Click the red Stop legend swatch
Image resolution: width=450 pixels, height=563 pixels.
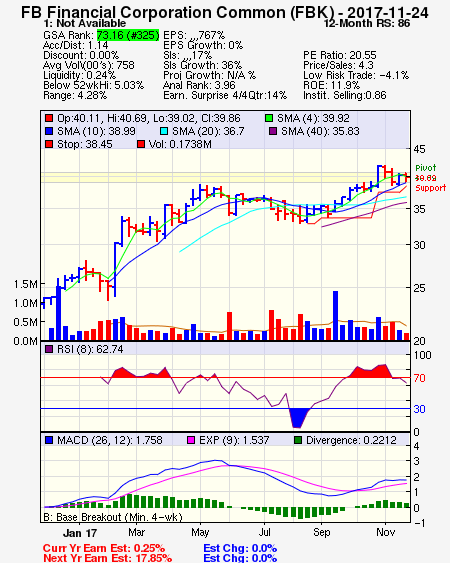pyautogui.click(x=49, y=144)
